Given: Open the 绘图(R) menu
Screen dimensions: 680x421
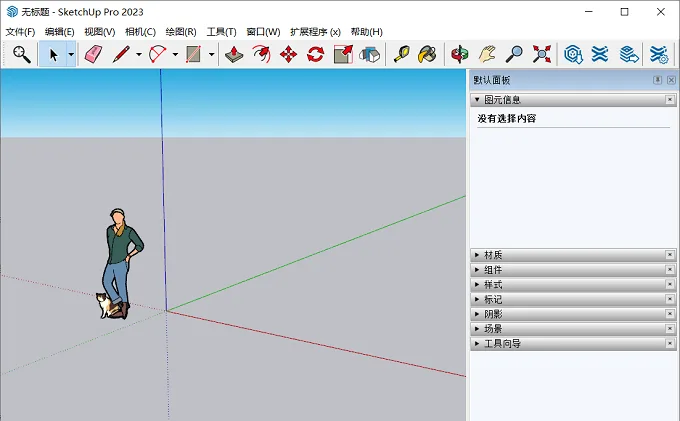Looking at the screenshot, I should (x=181, y=32).
